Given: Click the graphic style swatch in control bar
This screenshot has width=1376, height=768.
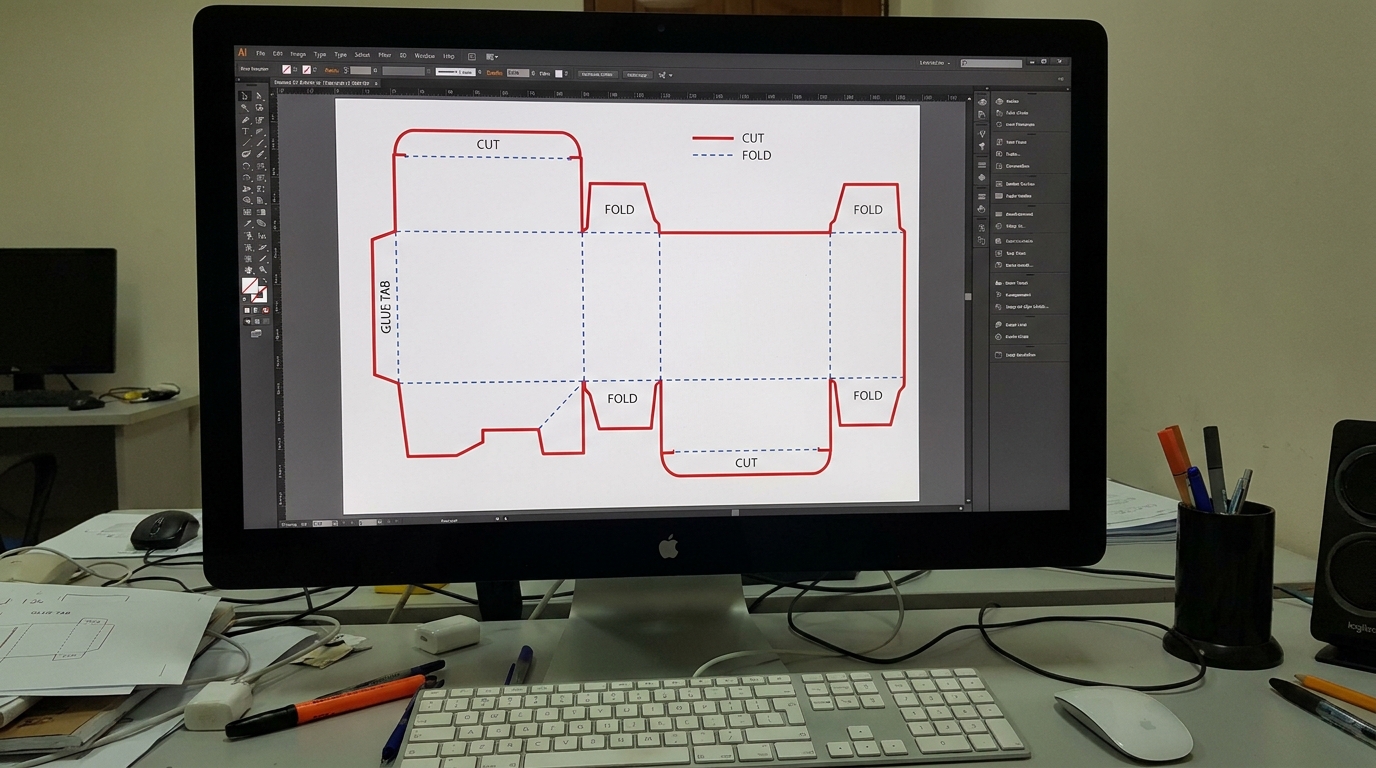Looking at the screenshot, I should [558, 74].
